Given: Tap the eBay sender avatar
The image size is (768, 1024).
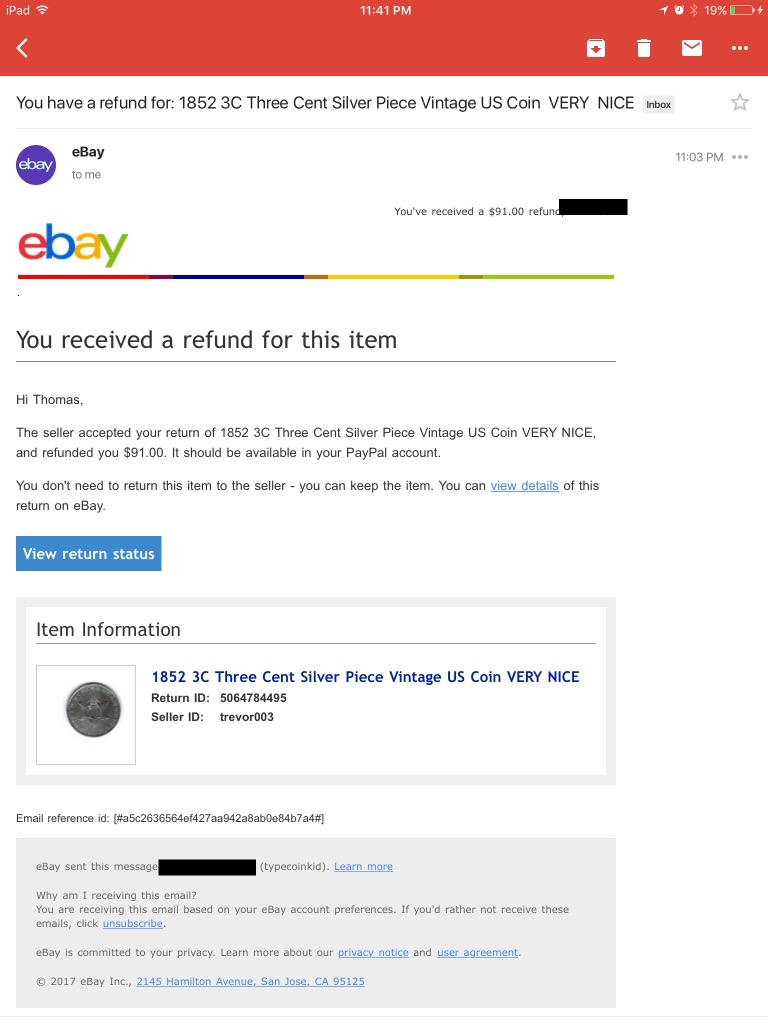Looking at the screenshot, I should click(36, 165).
